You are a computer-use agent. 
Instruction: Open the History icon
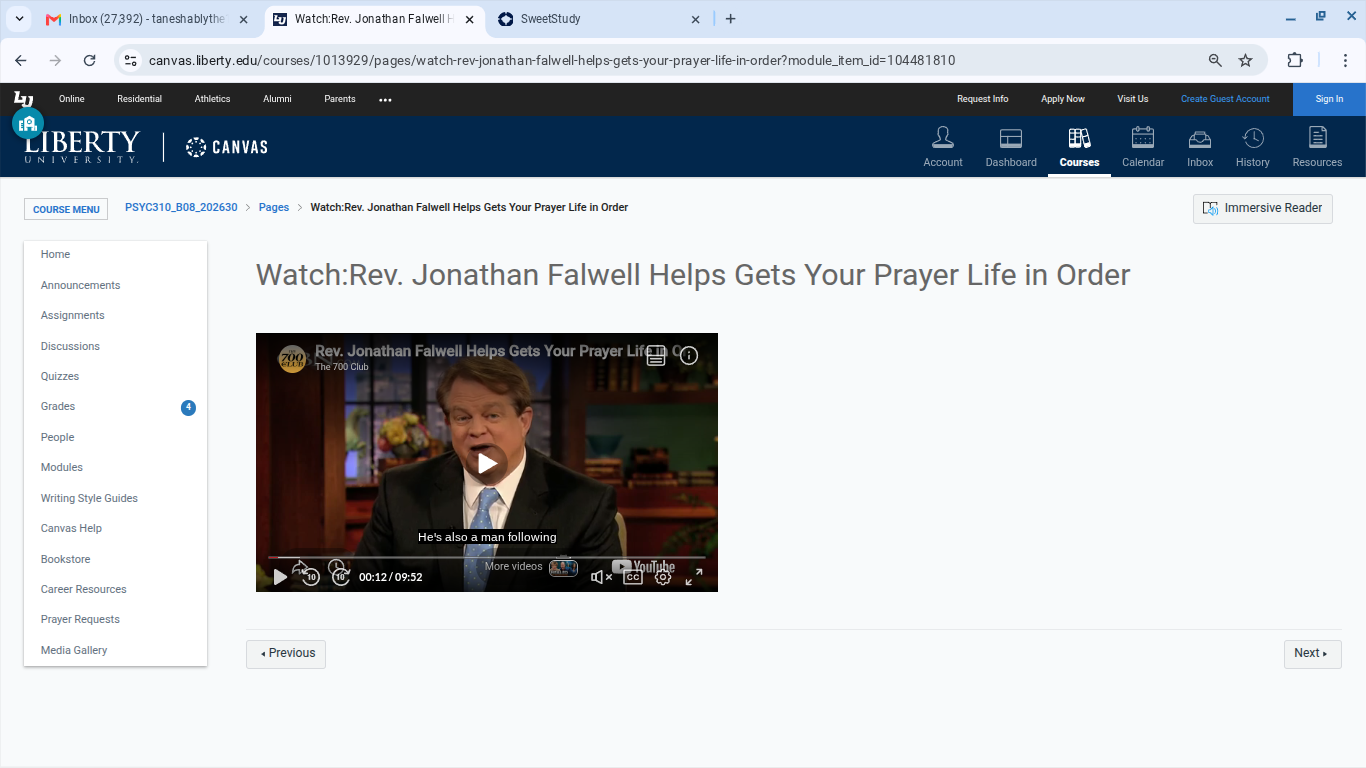[x=1253, y=147]
